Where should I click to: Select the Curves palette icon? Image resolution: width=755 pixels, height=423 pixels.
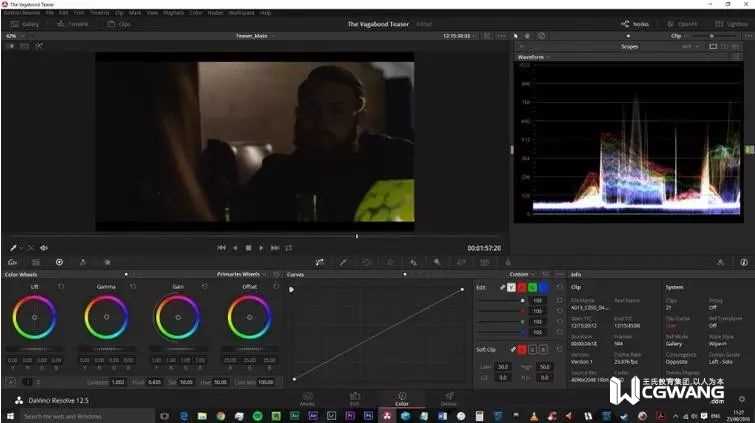[x=319, y=262]
